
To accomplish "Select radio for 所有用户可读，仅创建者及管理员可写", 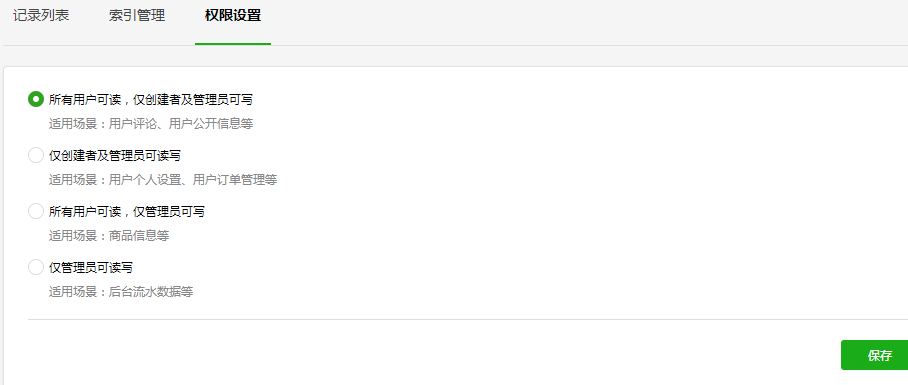I will (36, 99).
